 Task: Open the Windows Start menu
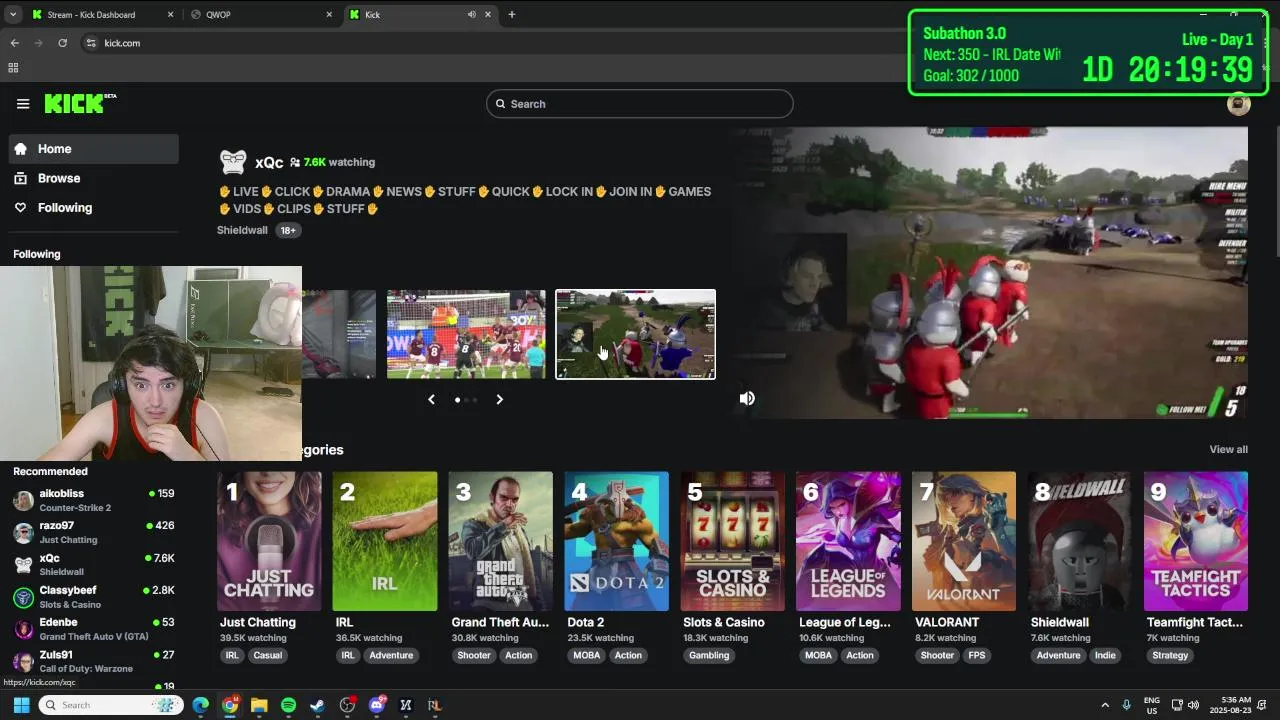(x=21, y=705)
